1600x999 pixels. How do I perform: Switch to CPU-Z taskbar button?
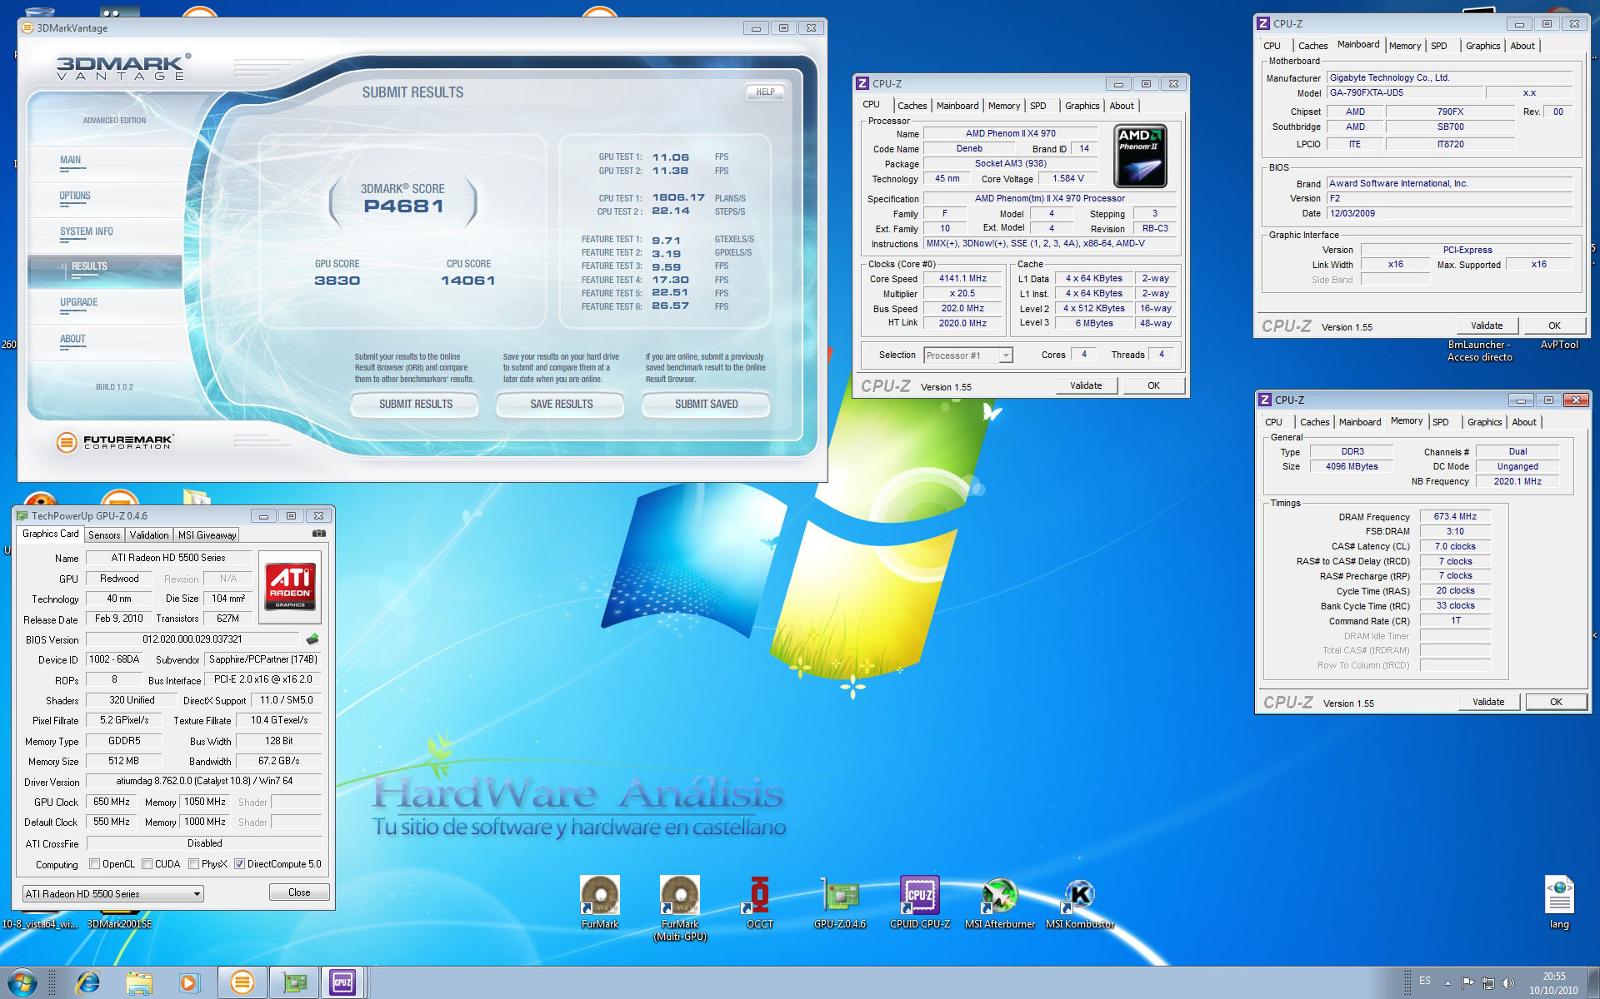pos(343,982)
